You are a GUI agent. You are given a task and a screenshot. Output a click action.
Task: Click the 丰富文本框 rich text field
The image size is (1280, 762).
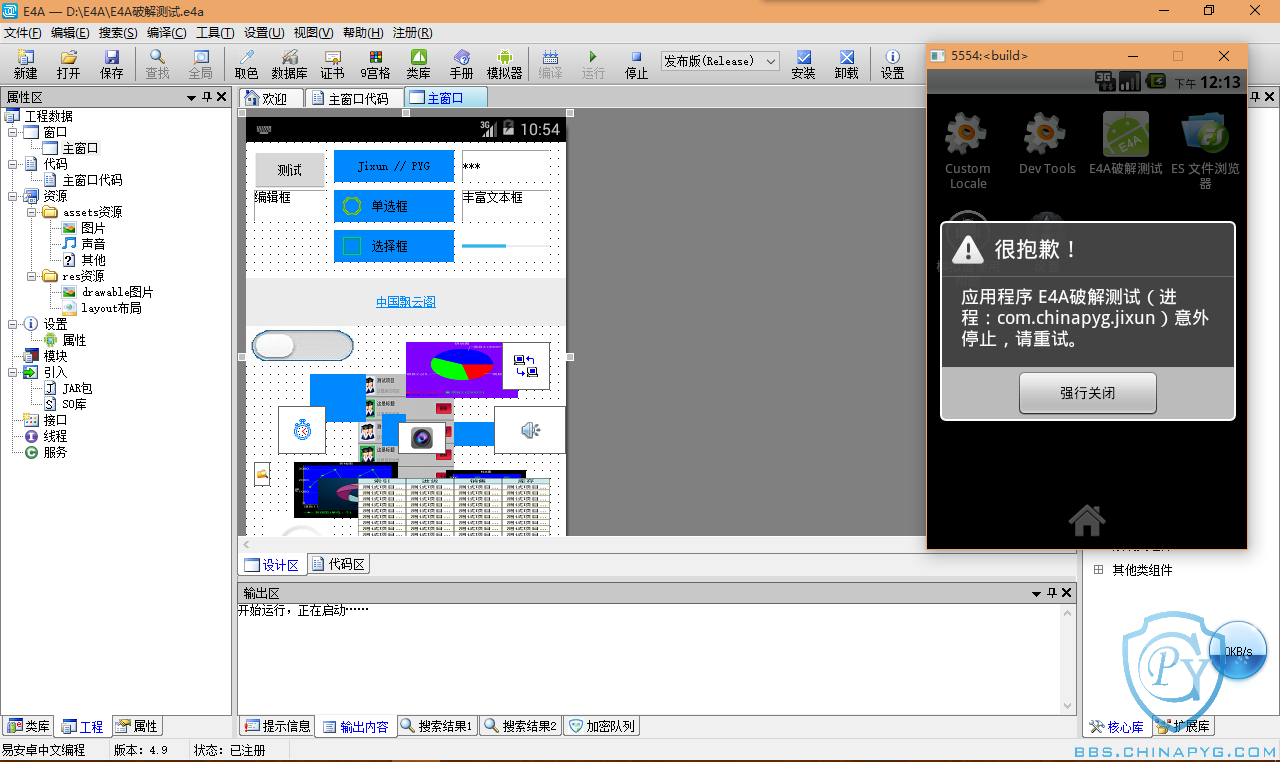pyautogui.click(x=506, y=207)
